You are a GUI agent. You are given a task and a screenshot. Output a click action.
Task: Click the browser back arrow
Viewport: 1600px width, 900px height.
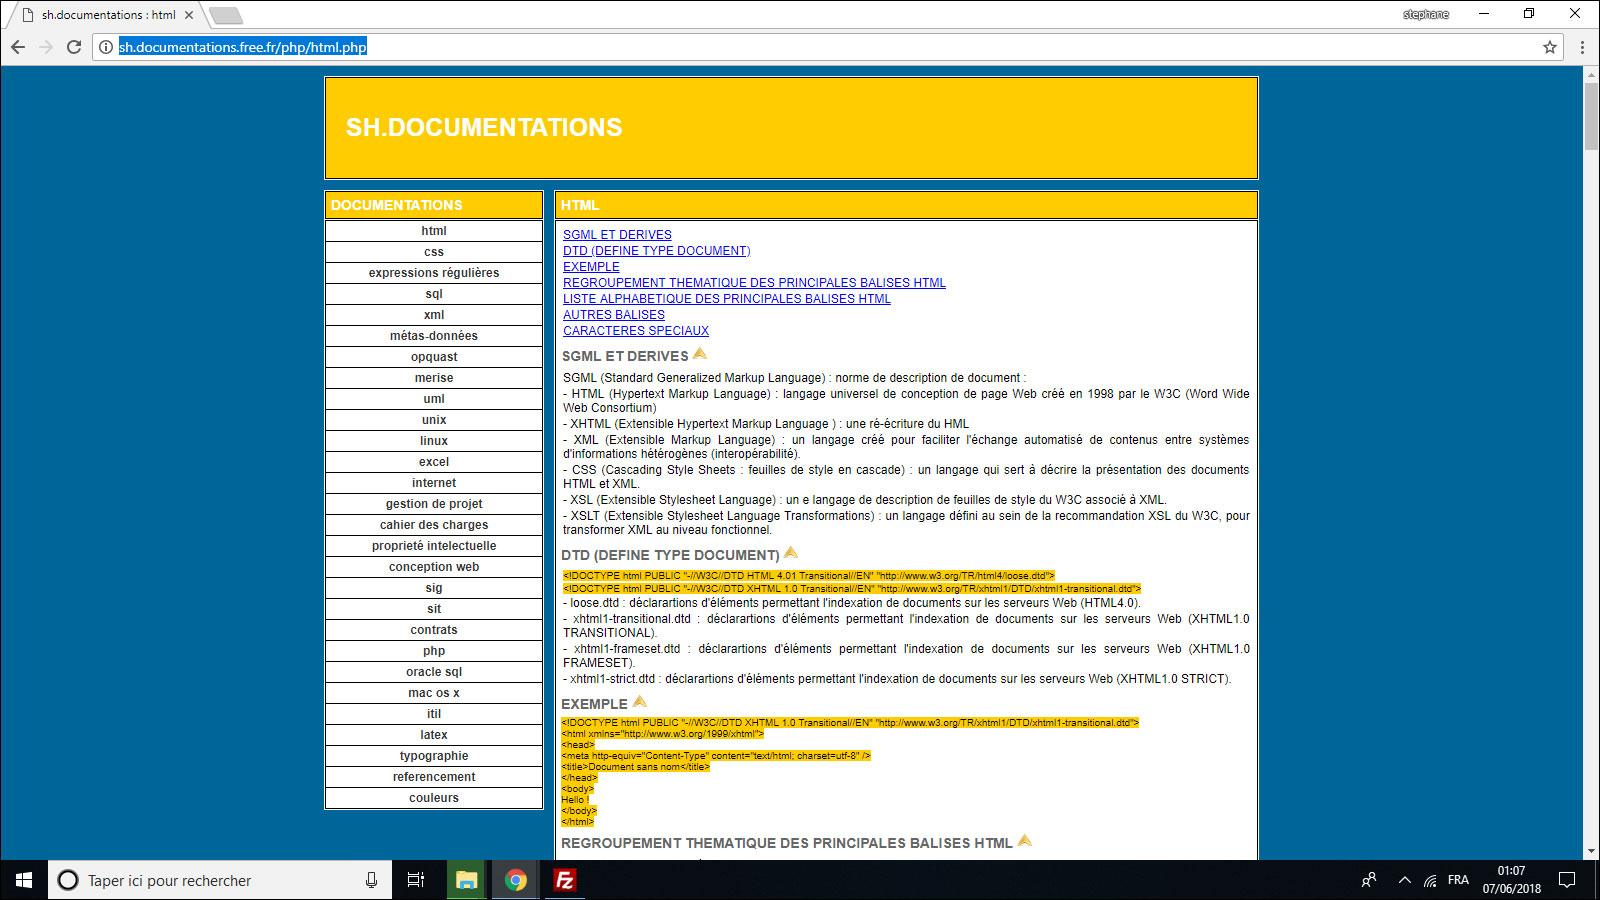[18, 47]
